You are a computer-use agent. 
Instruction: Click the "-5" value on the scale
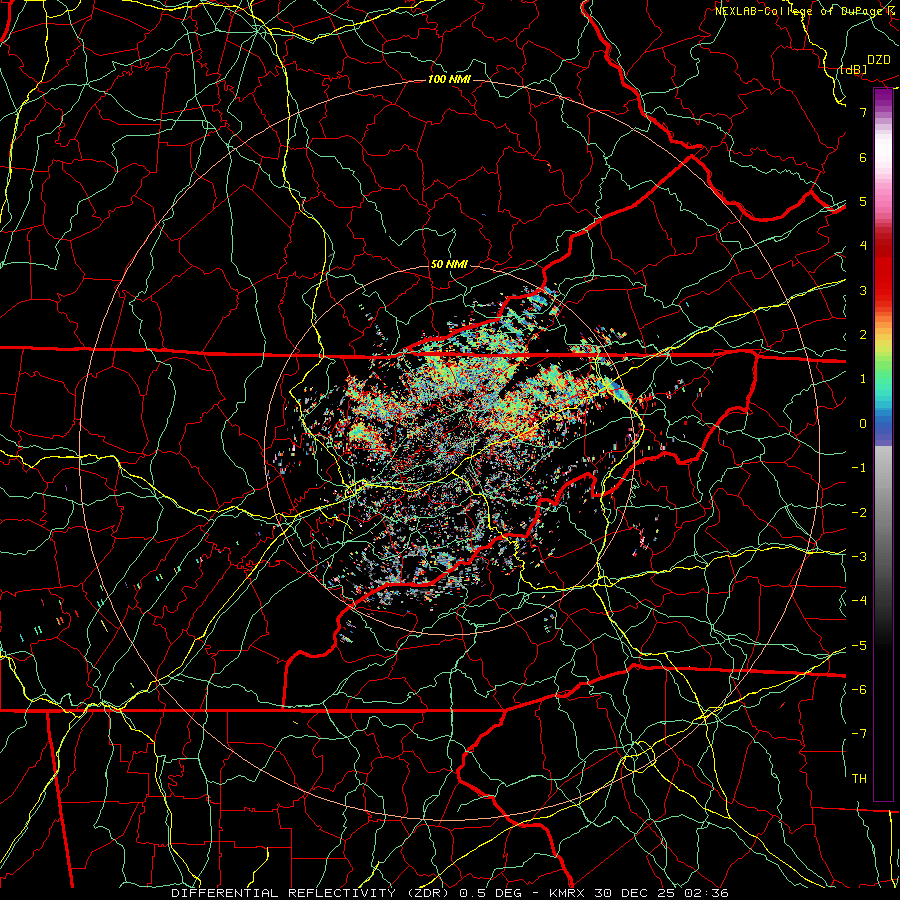859,646
